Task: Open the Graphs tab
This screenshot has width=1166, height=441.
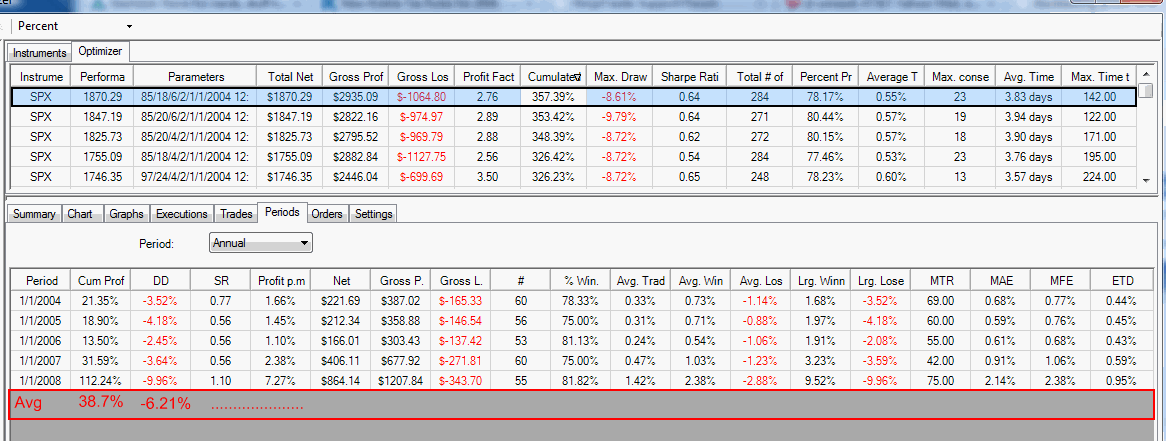Action: pyautogui.click(x=126, y=213)
